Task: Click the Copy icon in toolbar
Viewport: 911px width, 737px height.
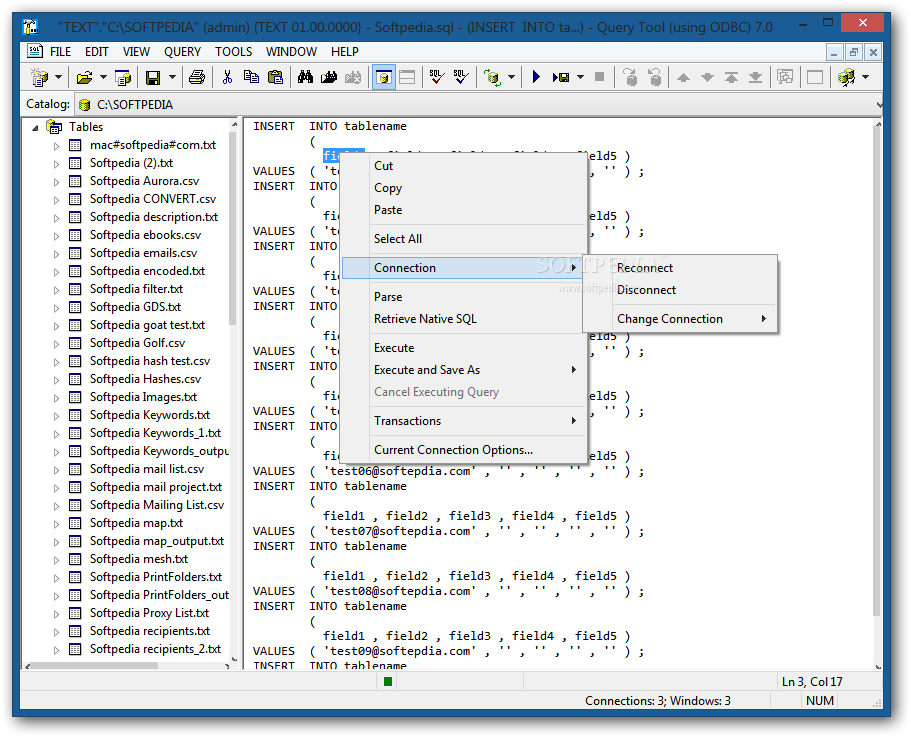Action: [x=251, y=77]
